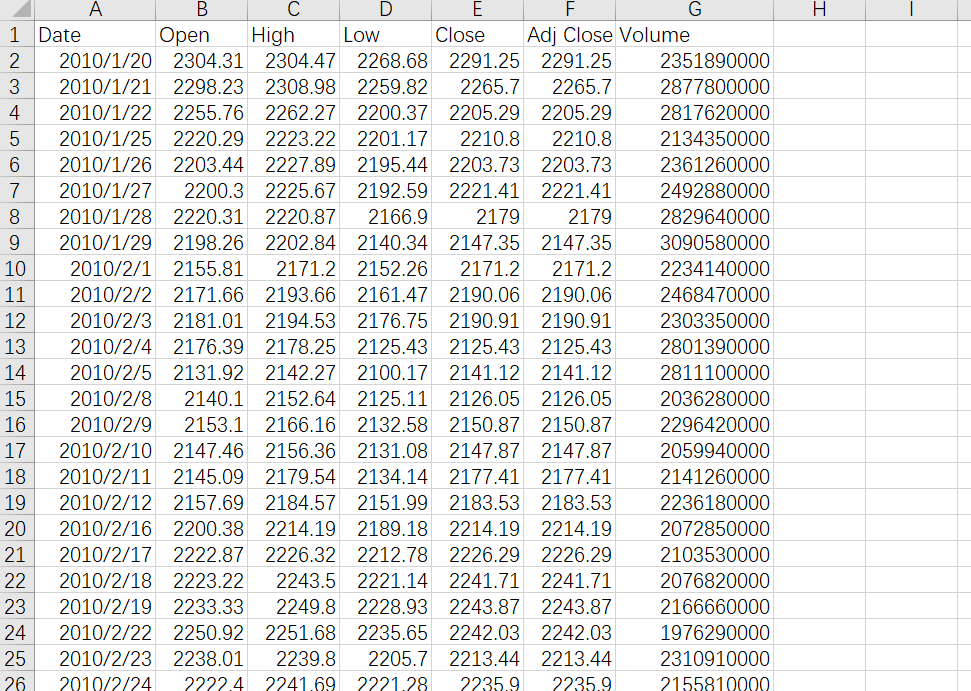The height and width of the screenshot is (691, 971).
Task: Click the Close header cell
Action: pyautogui.click(x=477, y=35)
